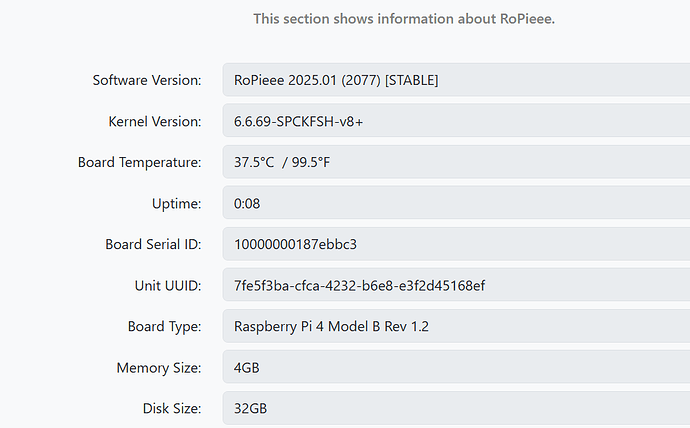Viewport: 690px width, 428px height.
Task: Click the Board Serial ID field 10000000187ebbc3
Action: coord(456,244)
